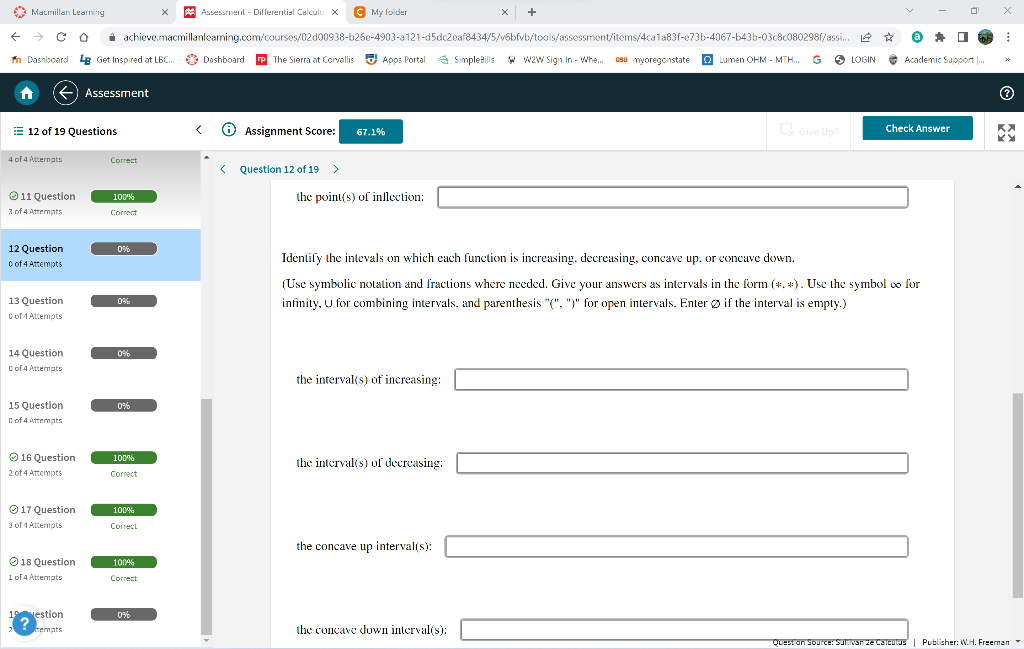1024x649 pixels.
Task: Click the questions list icon
Action: [18, 131]
